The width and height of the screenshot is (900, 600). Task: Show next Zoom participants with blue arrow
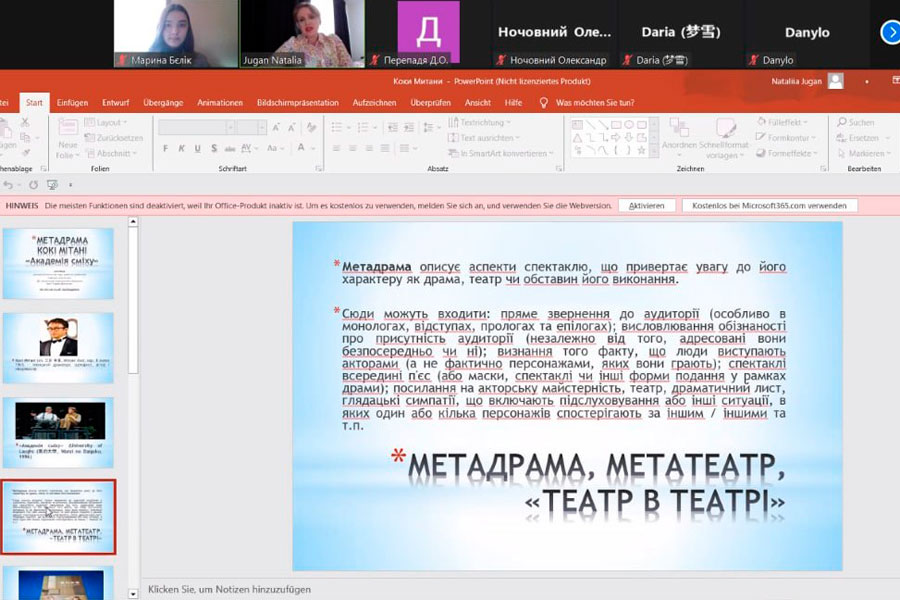click(889, 33)
